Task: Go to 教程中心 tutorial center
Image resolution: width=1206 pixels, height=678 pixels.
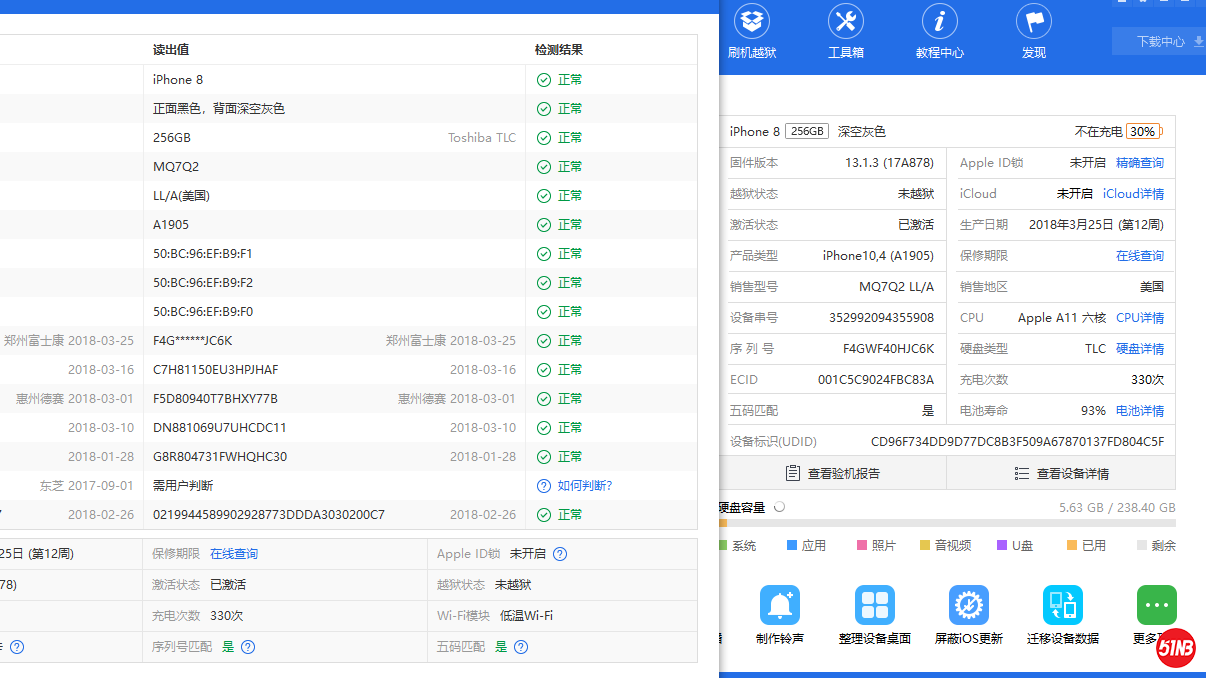Action: [939, 31]
